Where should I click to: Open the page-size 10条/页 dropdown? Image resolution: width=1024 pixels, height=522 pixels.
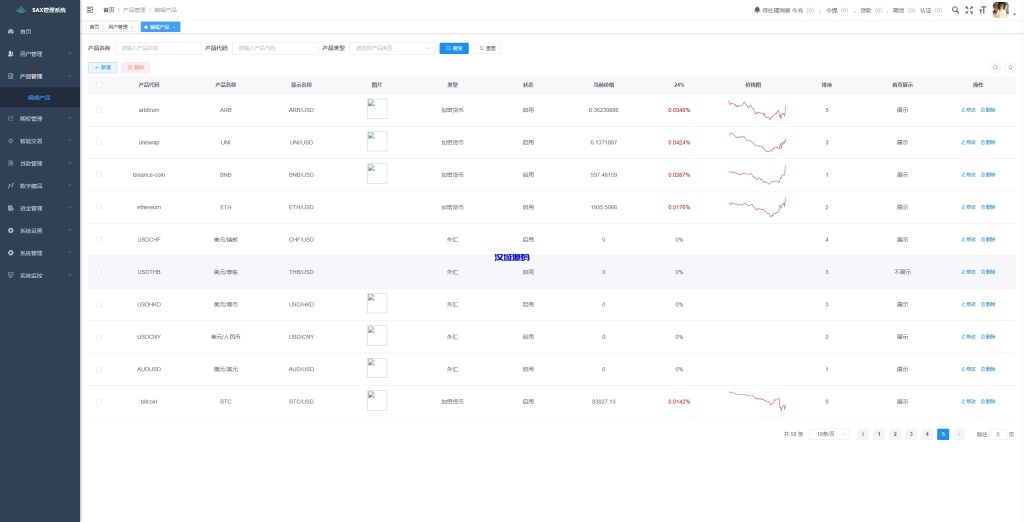click(x=830, y=434)
